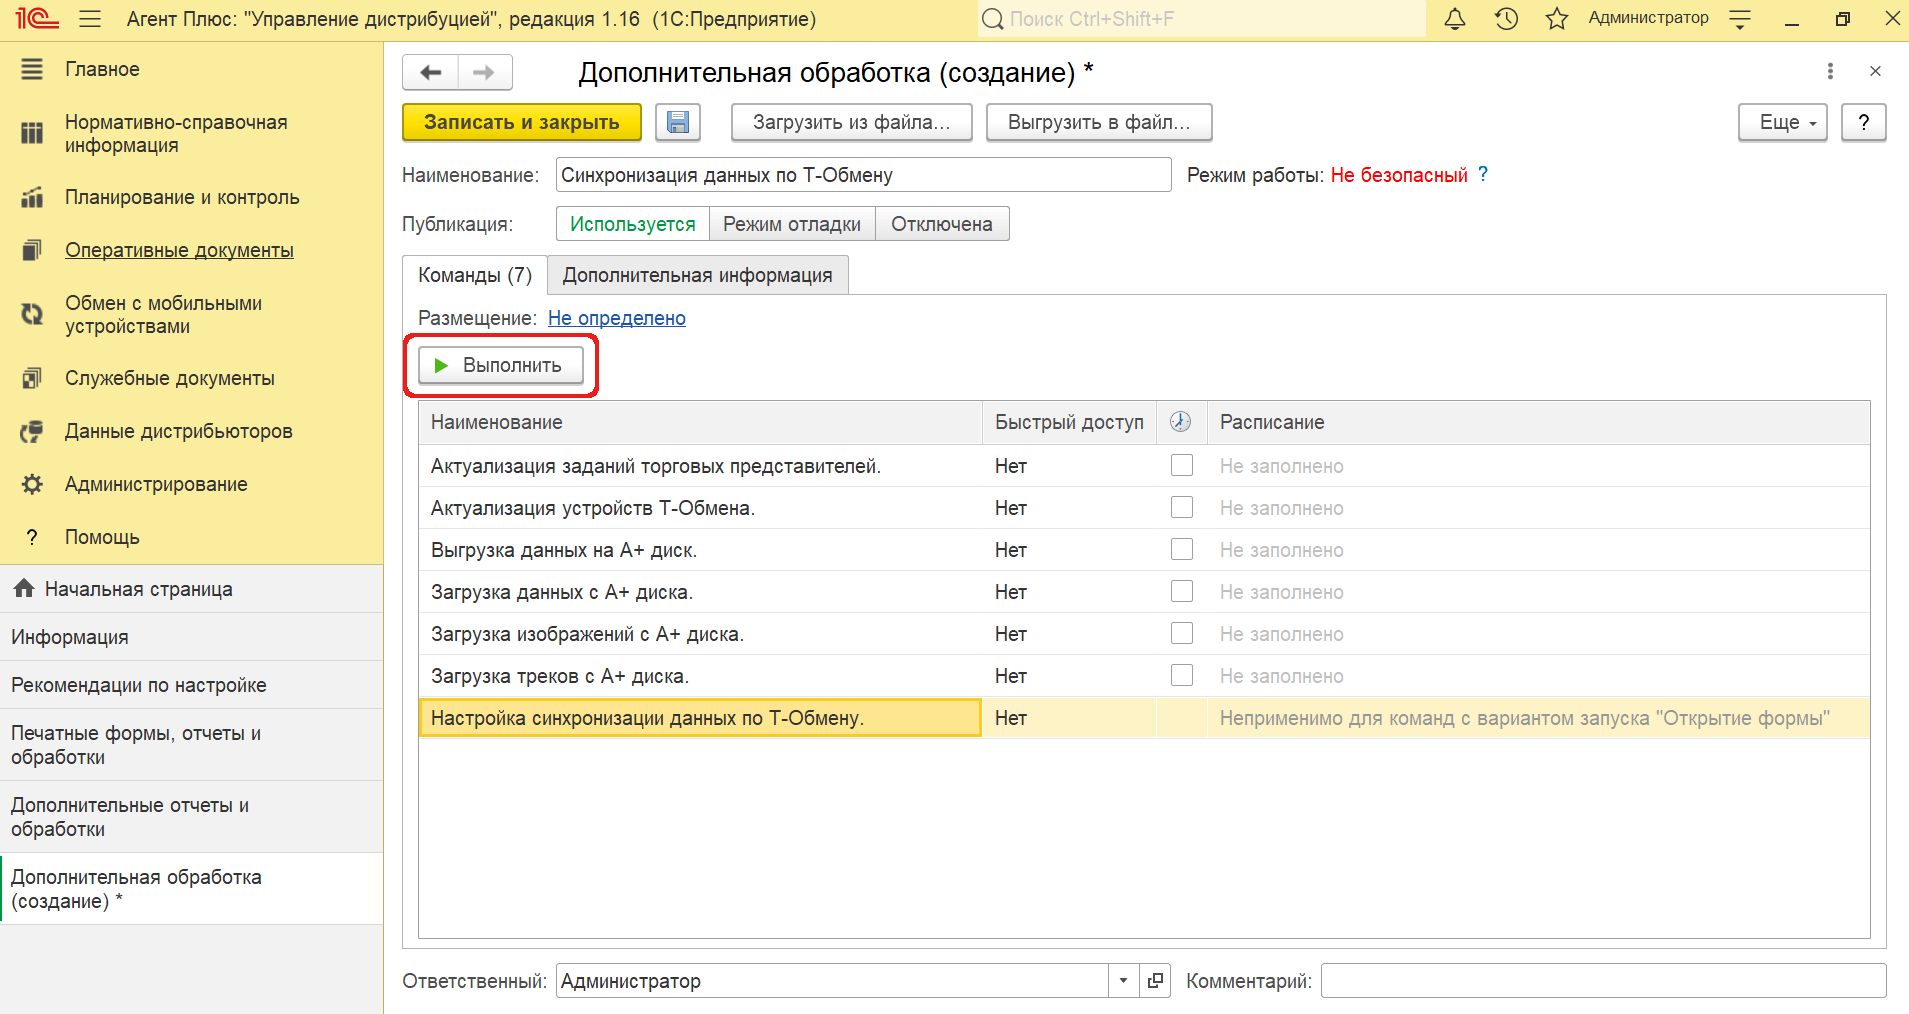Open Дополнительная обработка (создание) * panel item
Image resolution: width=1909 pixels, height=1014 pixels.
click(x=191, y=889)
